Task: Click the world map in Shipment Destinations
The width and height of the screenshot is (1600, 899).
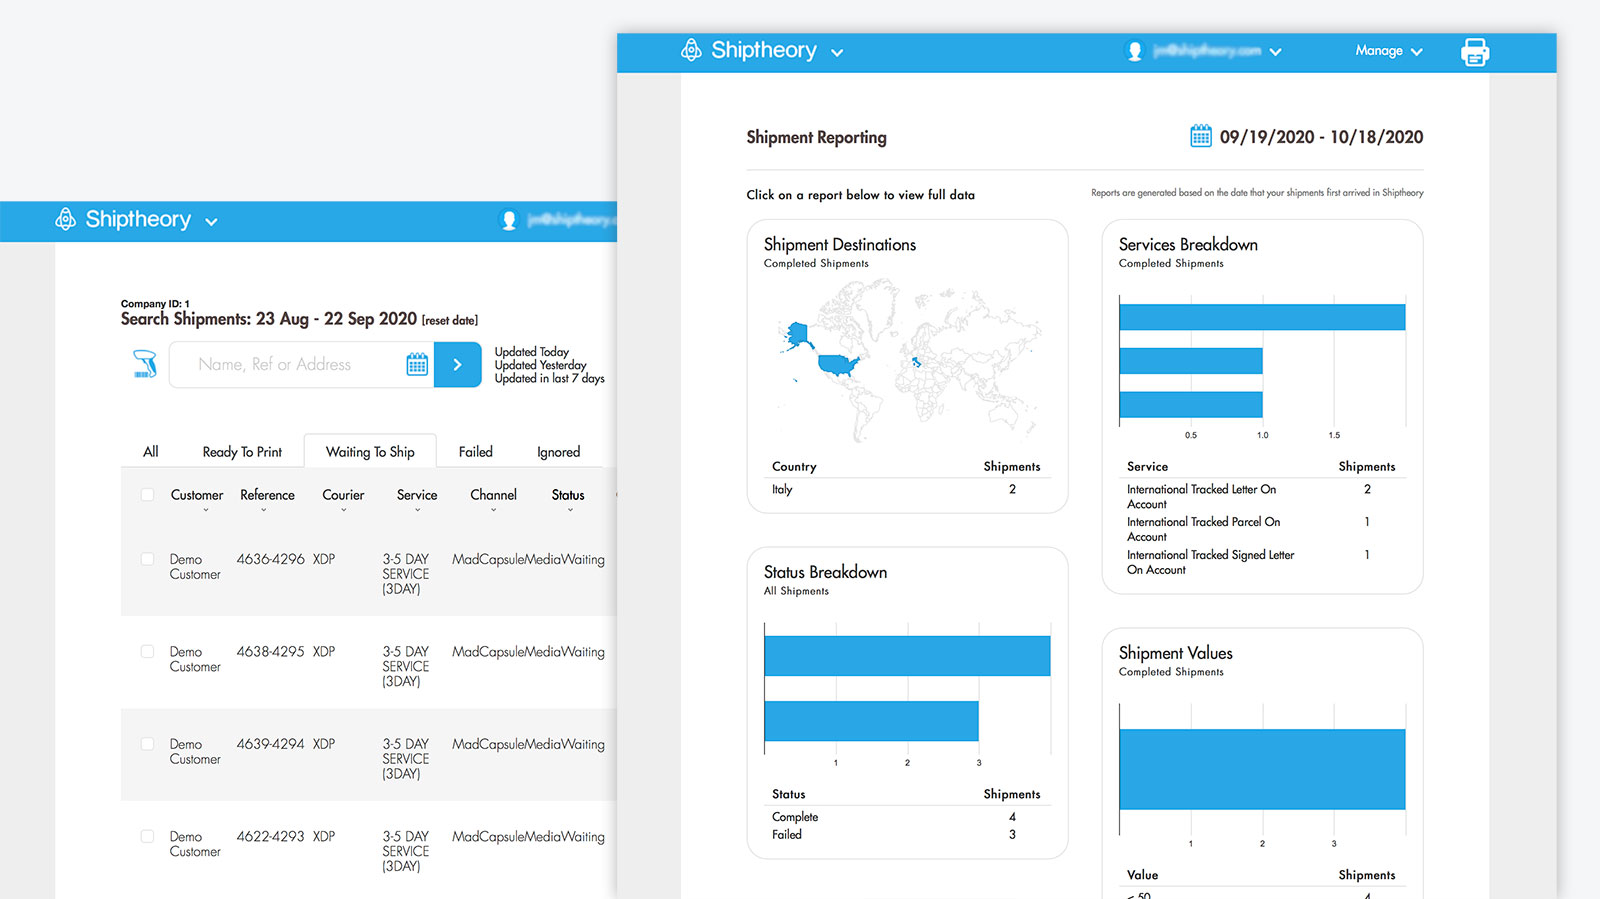Action: pos(908,360)
